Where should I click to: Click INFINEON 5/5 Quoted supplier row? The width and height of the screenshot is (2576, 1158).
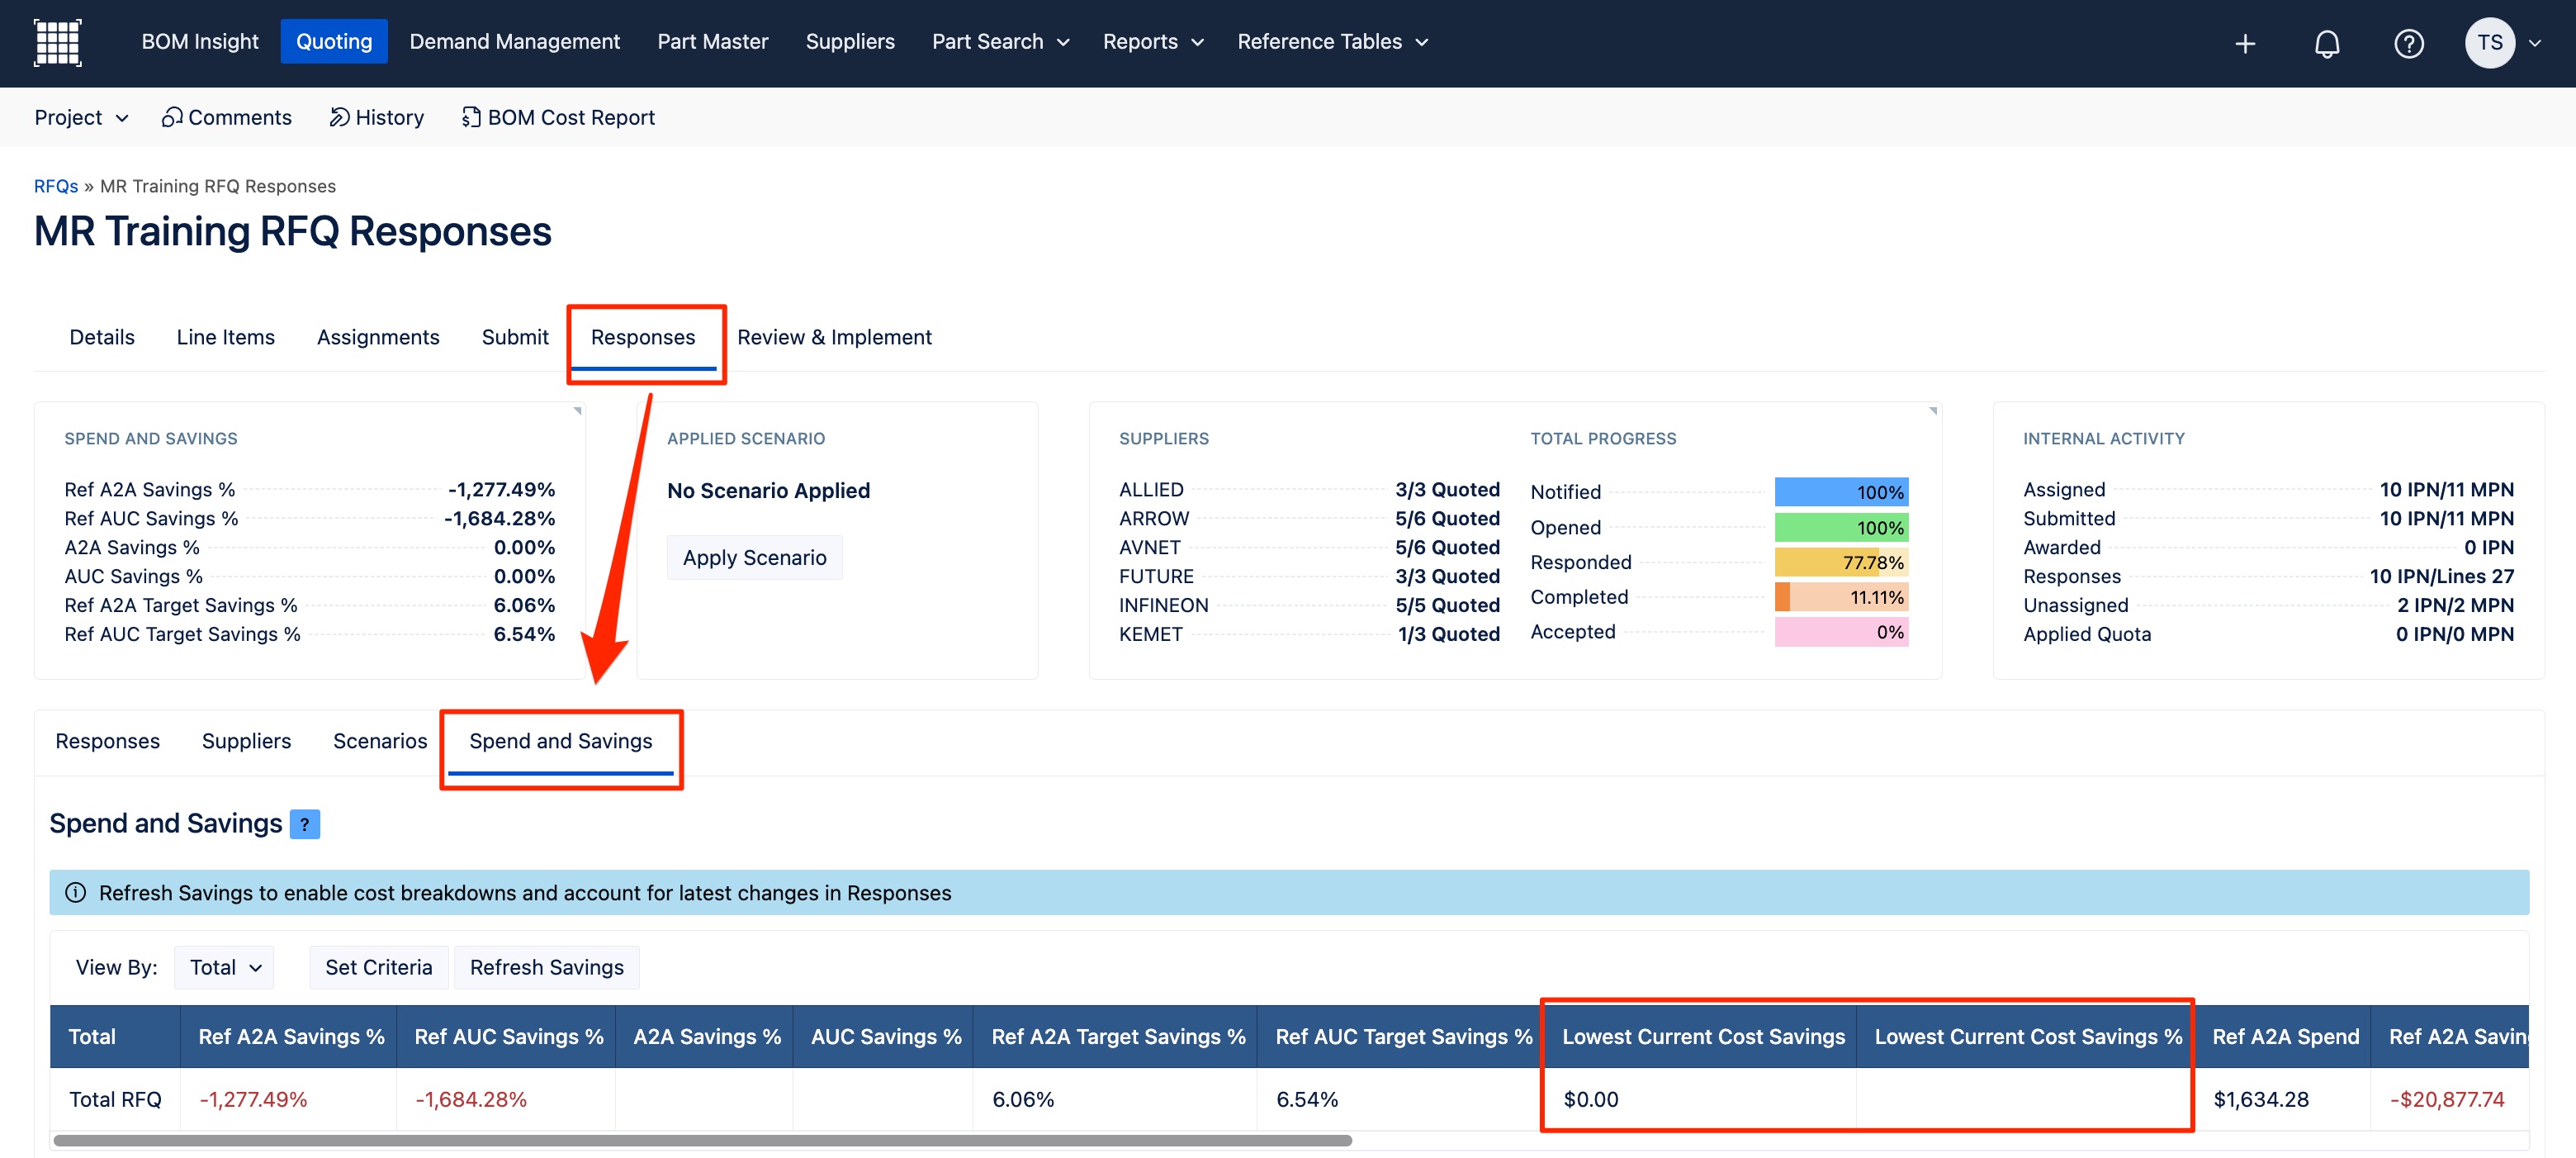(x=1309, y=605)
